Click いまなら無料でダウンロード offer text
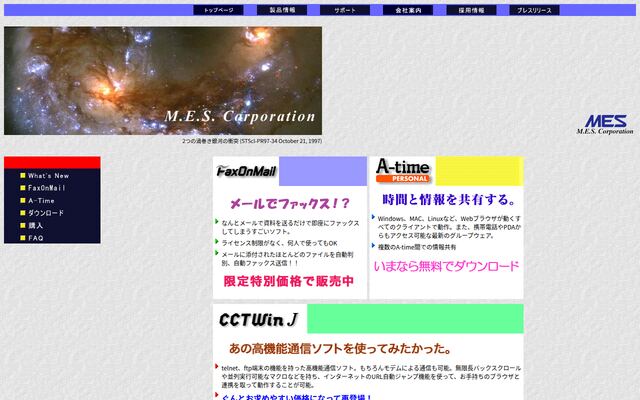The width and height of the screenshot is (640, 400). 446,267
